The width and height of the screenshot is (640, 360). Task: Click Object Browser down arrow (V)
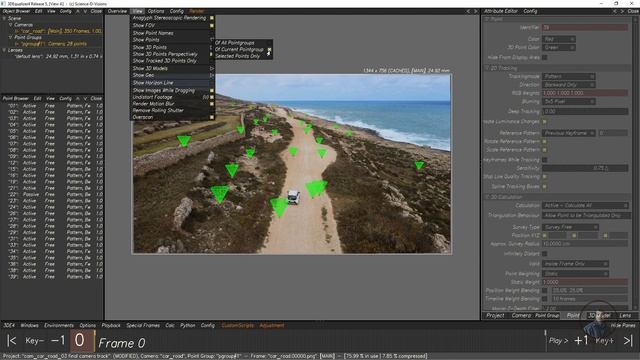click(x=85, y=11)
